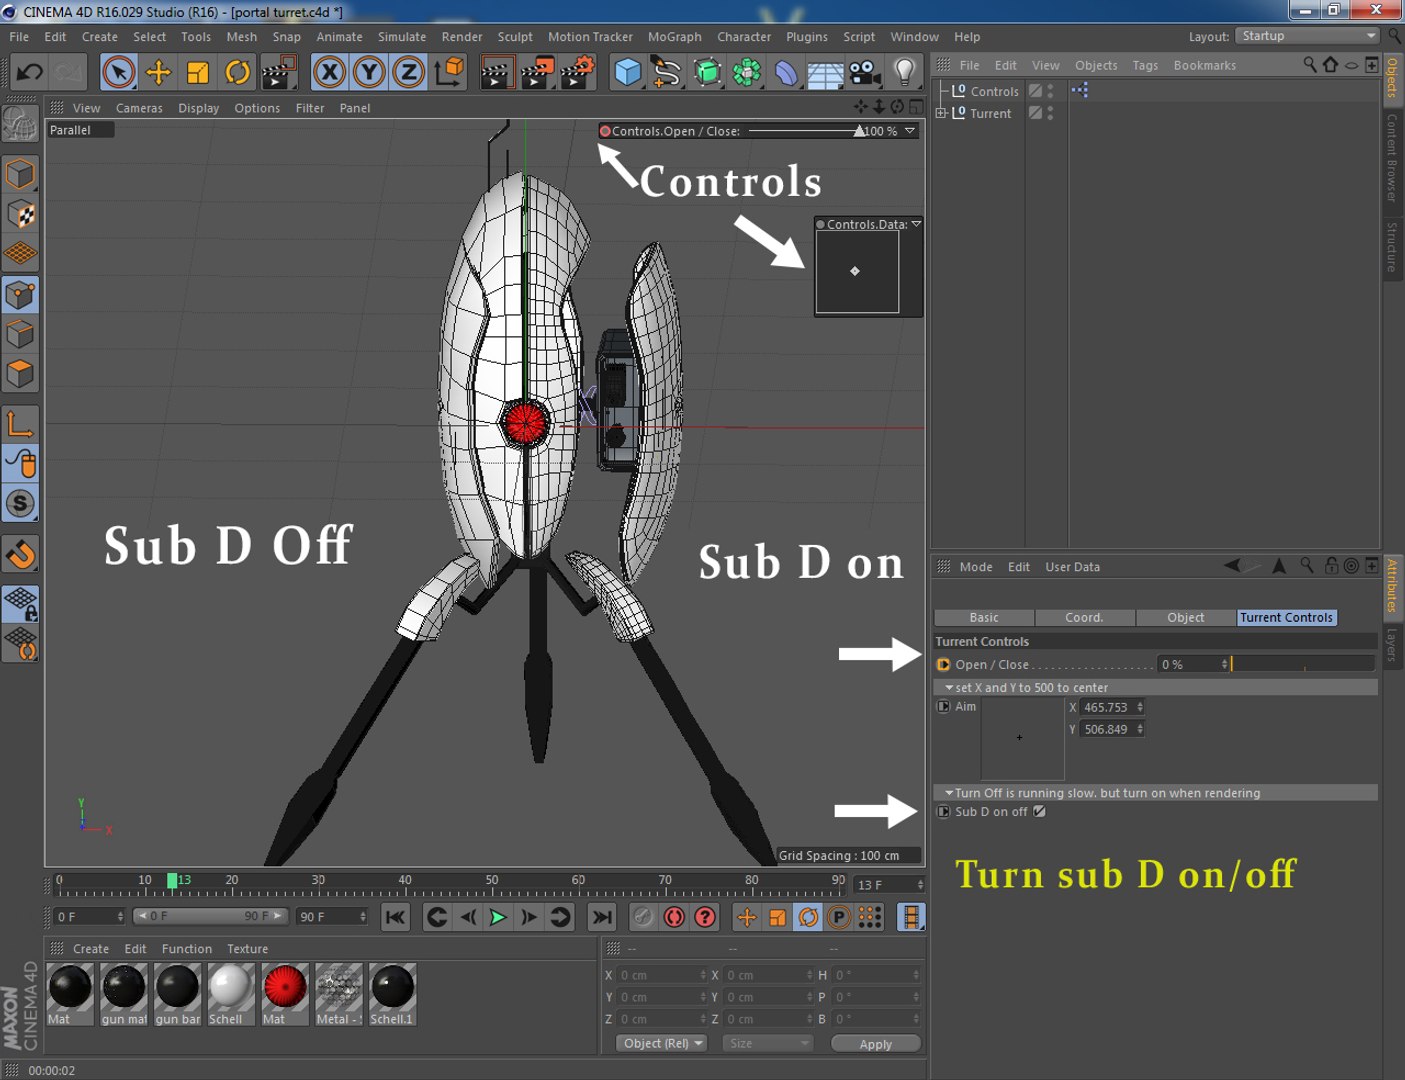Switch to Points mode
Viewport: 1405px width, 1080px height.
(20, 294)
